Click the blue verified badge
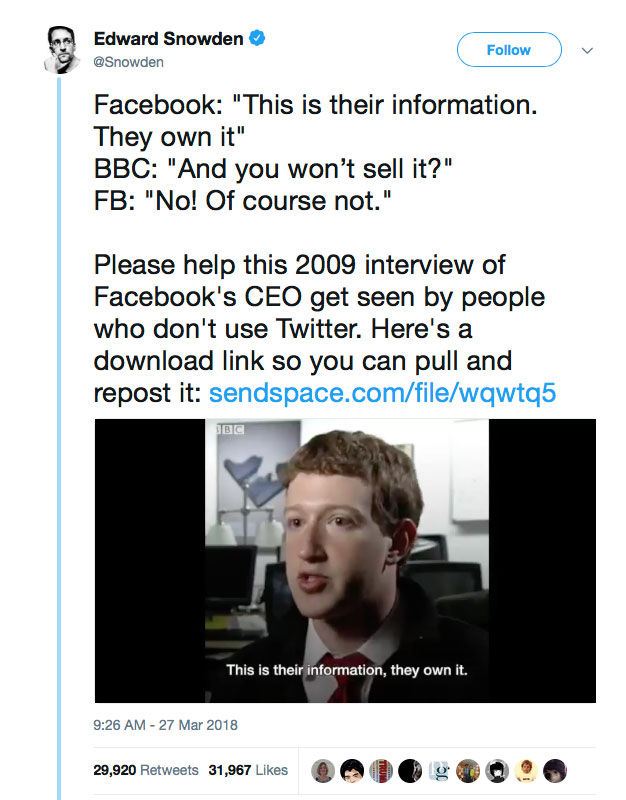 point(257,40)
